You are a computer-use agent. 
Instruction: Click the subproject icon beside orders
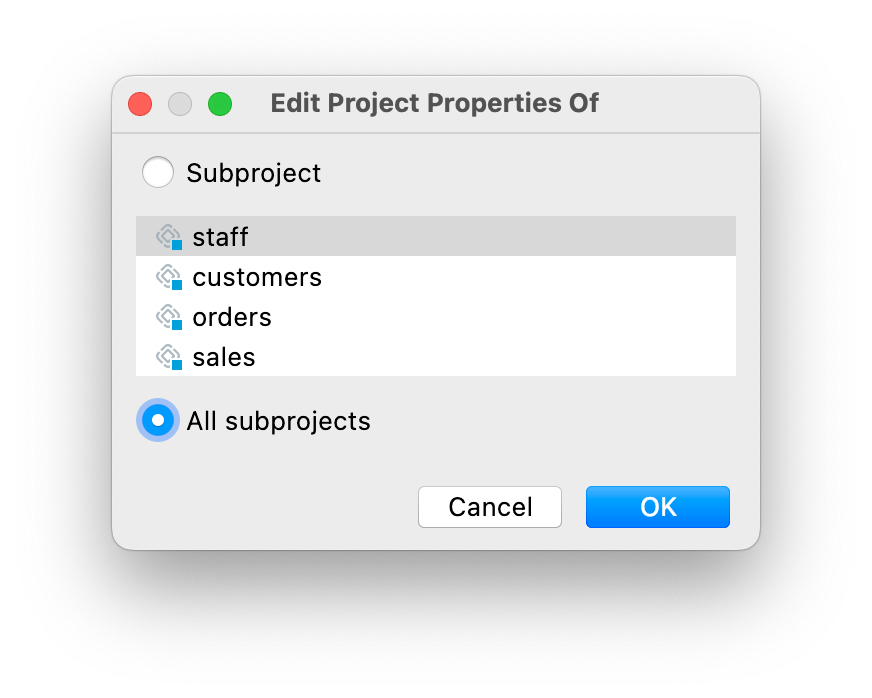click(x=169, y=317)
